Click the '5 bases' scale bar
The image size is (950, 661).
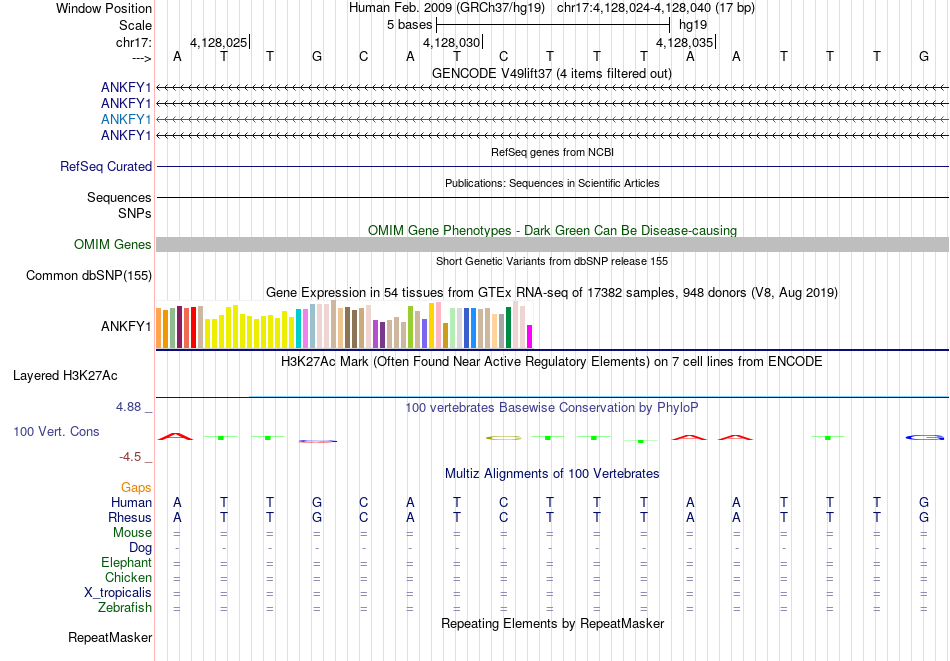pyautogui.click(x=553, y=25)
